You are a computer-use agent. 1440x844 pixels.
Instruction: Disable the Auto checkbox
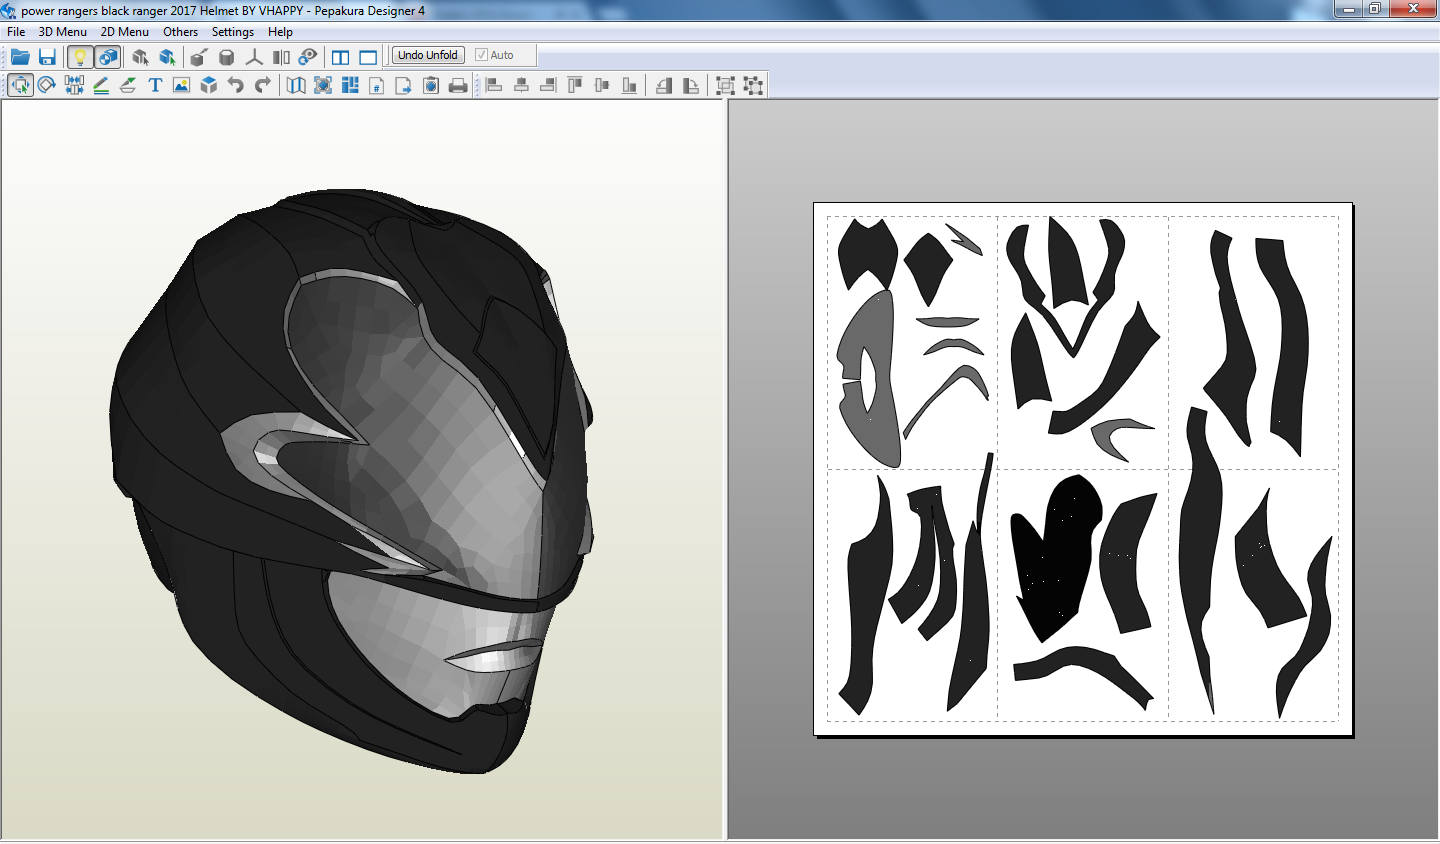482,55
